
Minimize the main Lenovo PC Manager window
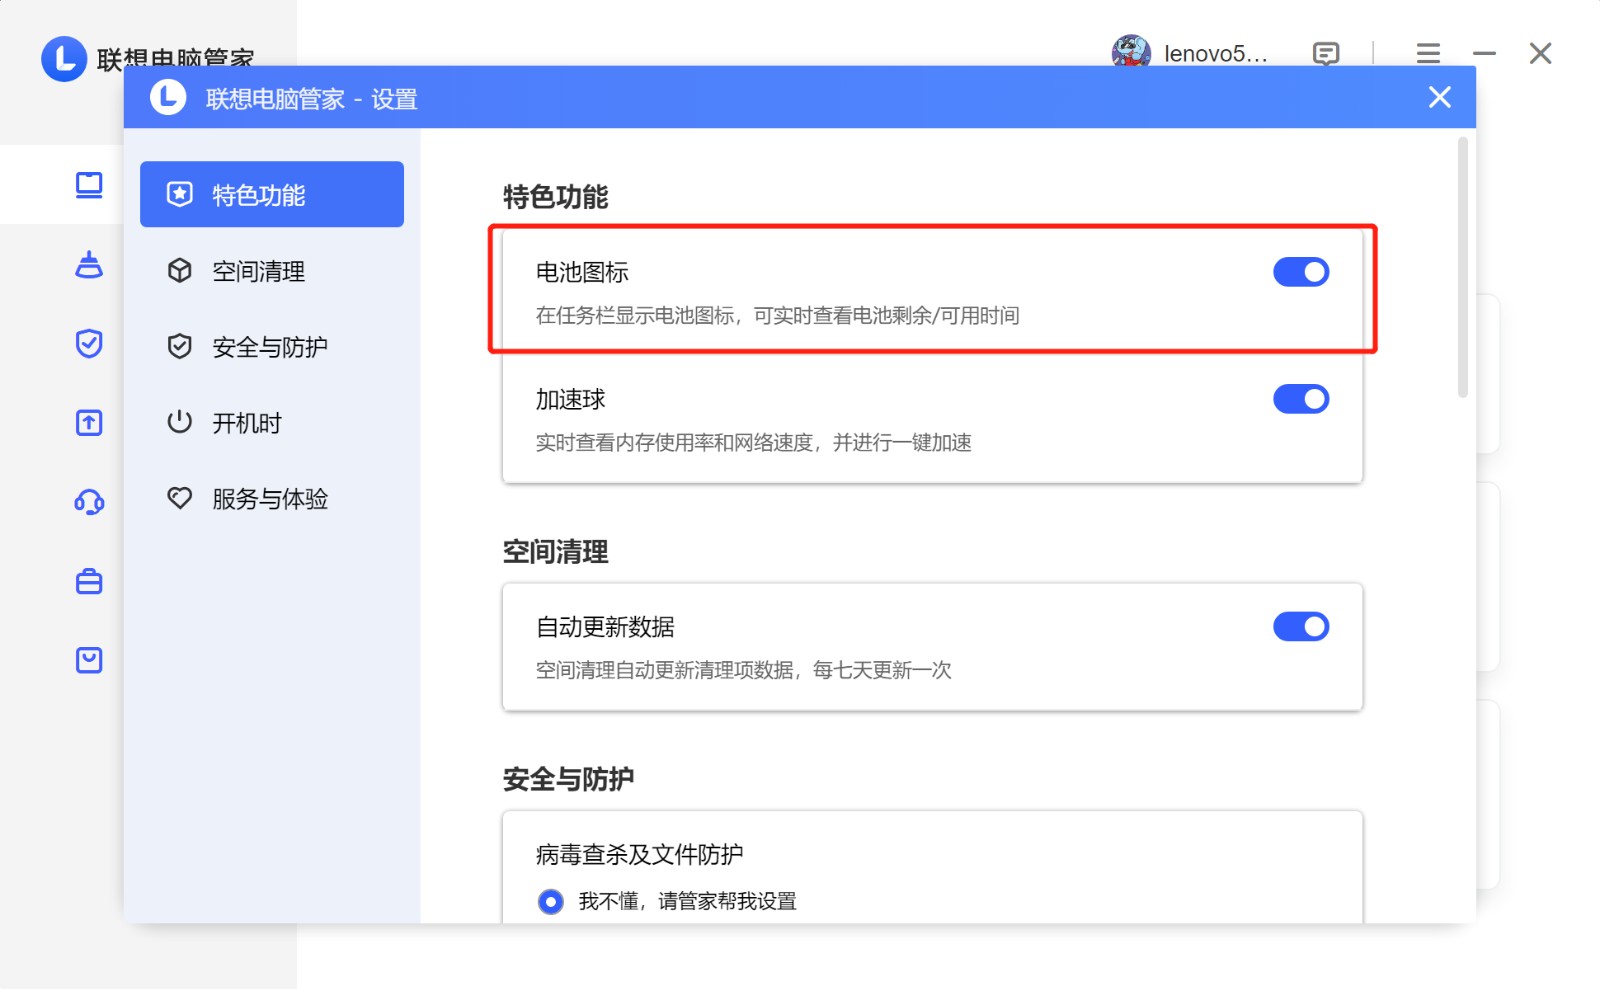1485,54
